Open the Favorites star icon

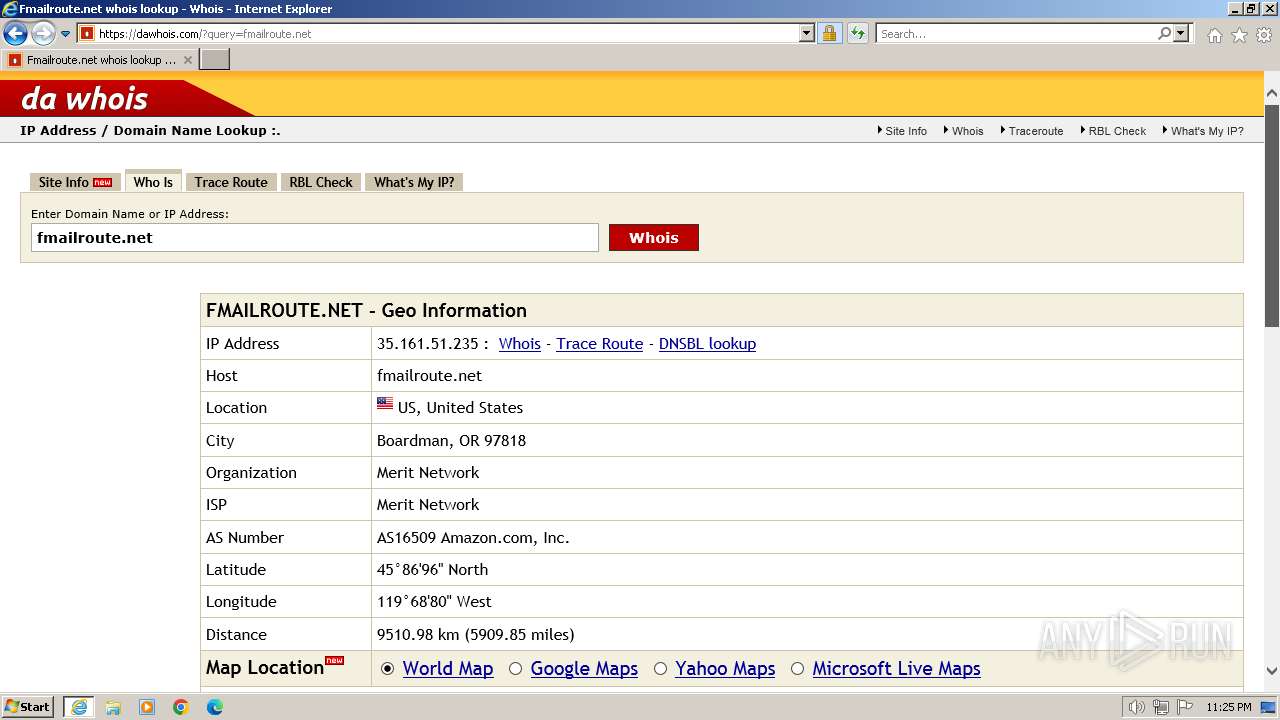tap(1239, 35)
